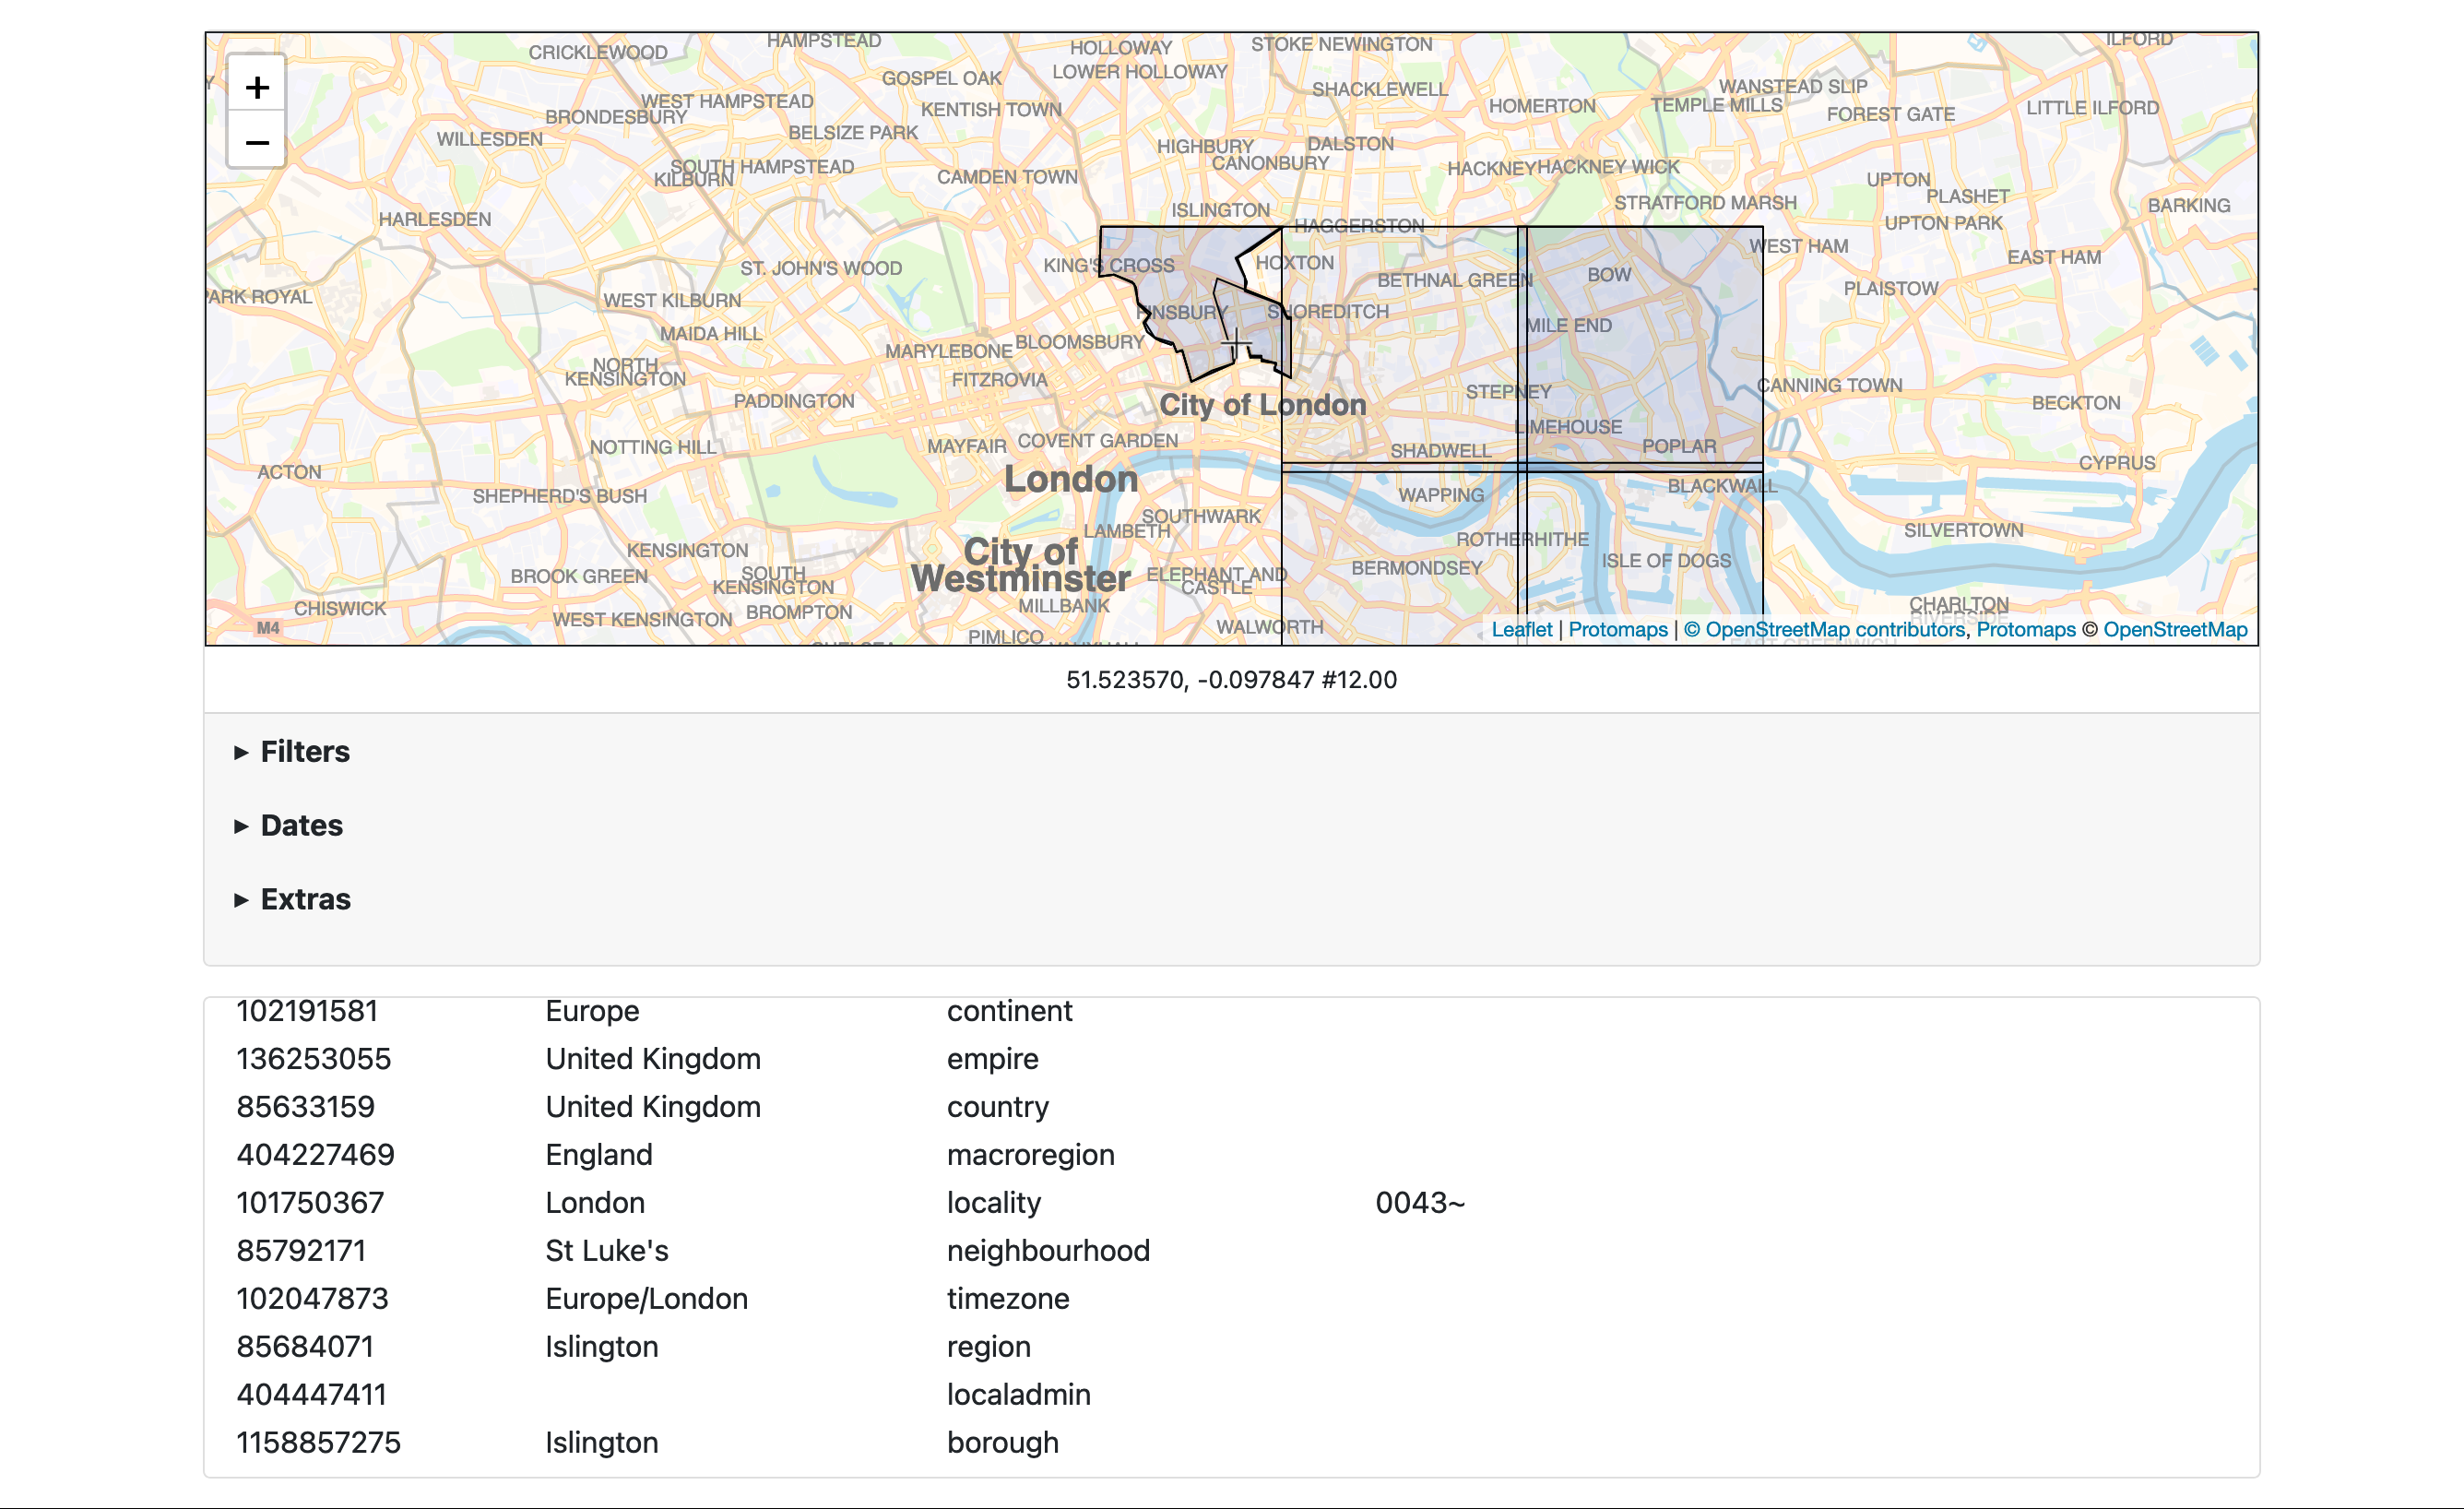Click the London locality row
The width and height of the screenshot is (2464, 1509).
tap(595, 1203)
